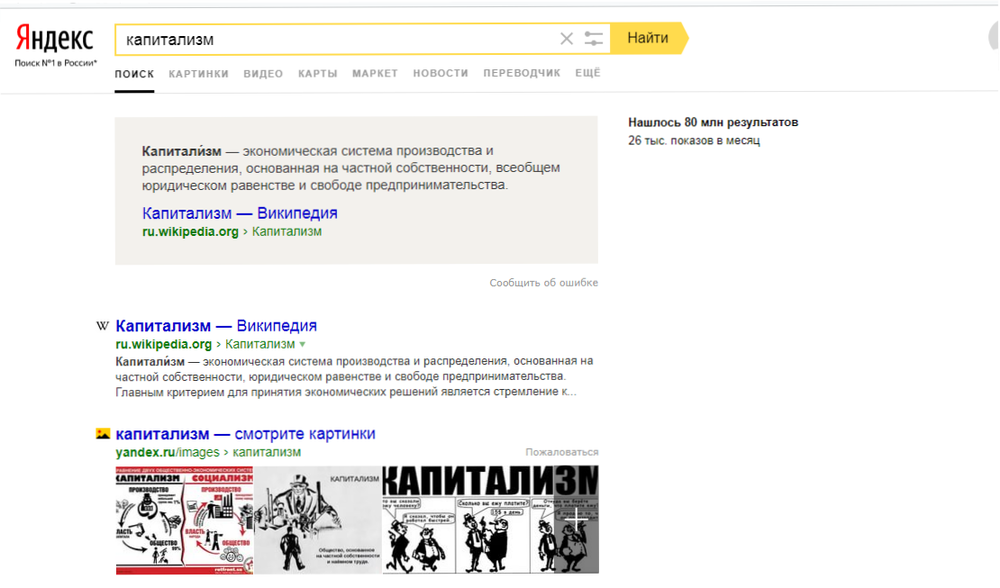The height and width of the screenshot is (588, 1000).
Task: Click the Пожаловаться link
Action: click(561, 452)
